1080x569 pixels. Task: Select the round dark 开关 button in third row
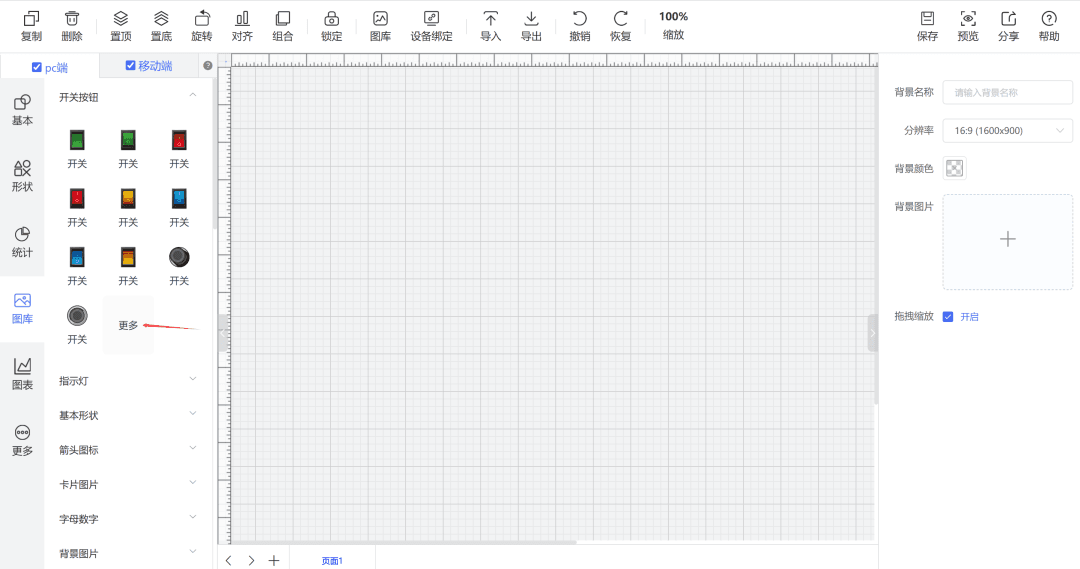[179, 257]
